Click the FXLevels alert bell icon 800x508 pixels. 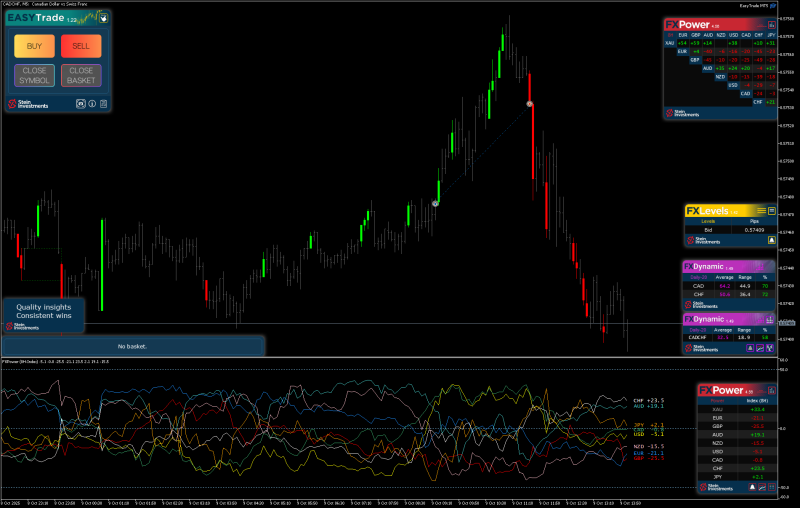(771, 240)
